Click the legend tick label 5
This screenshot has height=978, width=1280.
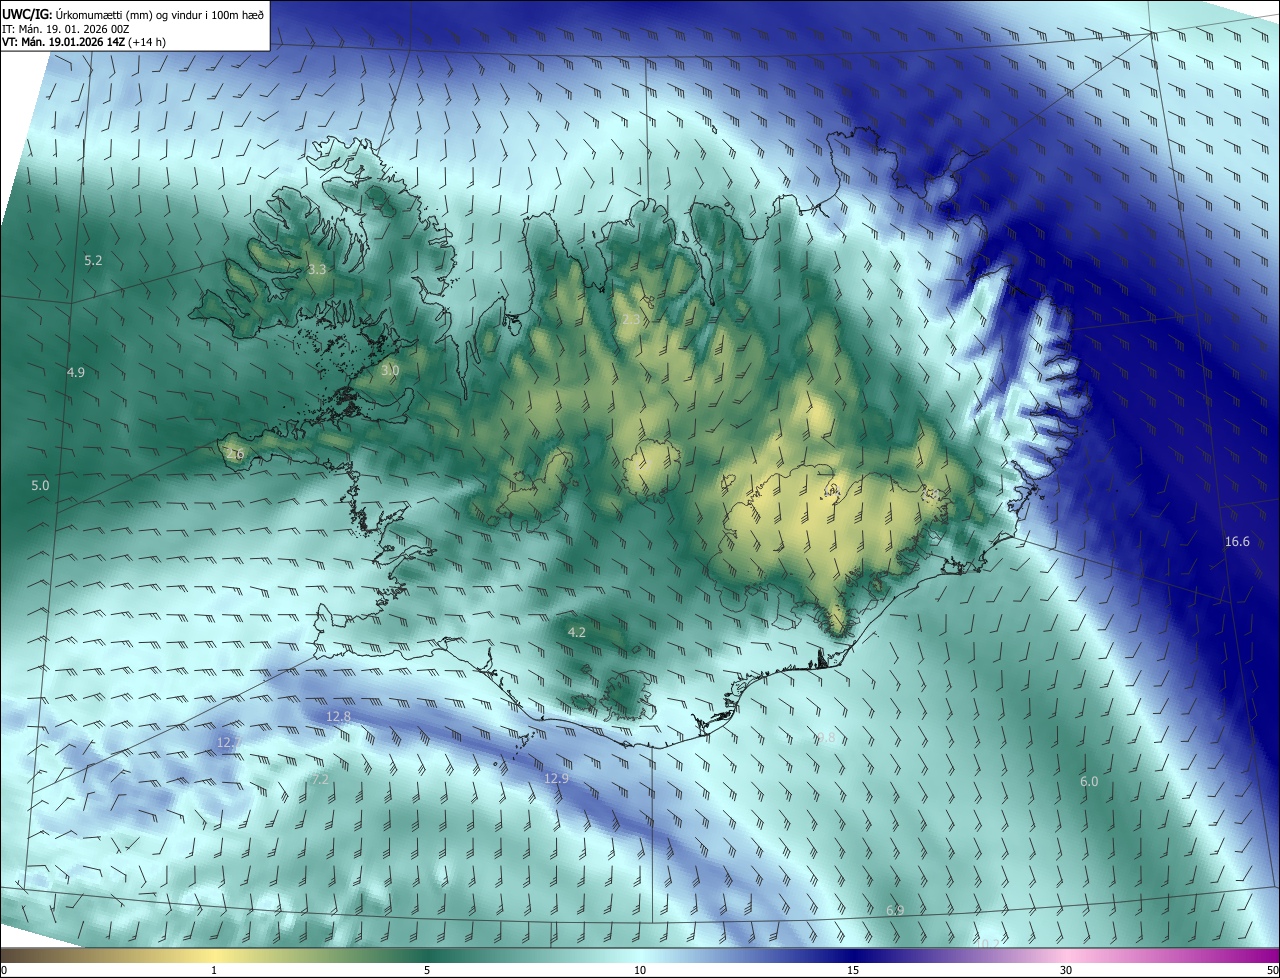point(427,970)
